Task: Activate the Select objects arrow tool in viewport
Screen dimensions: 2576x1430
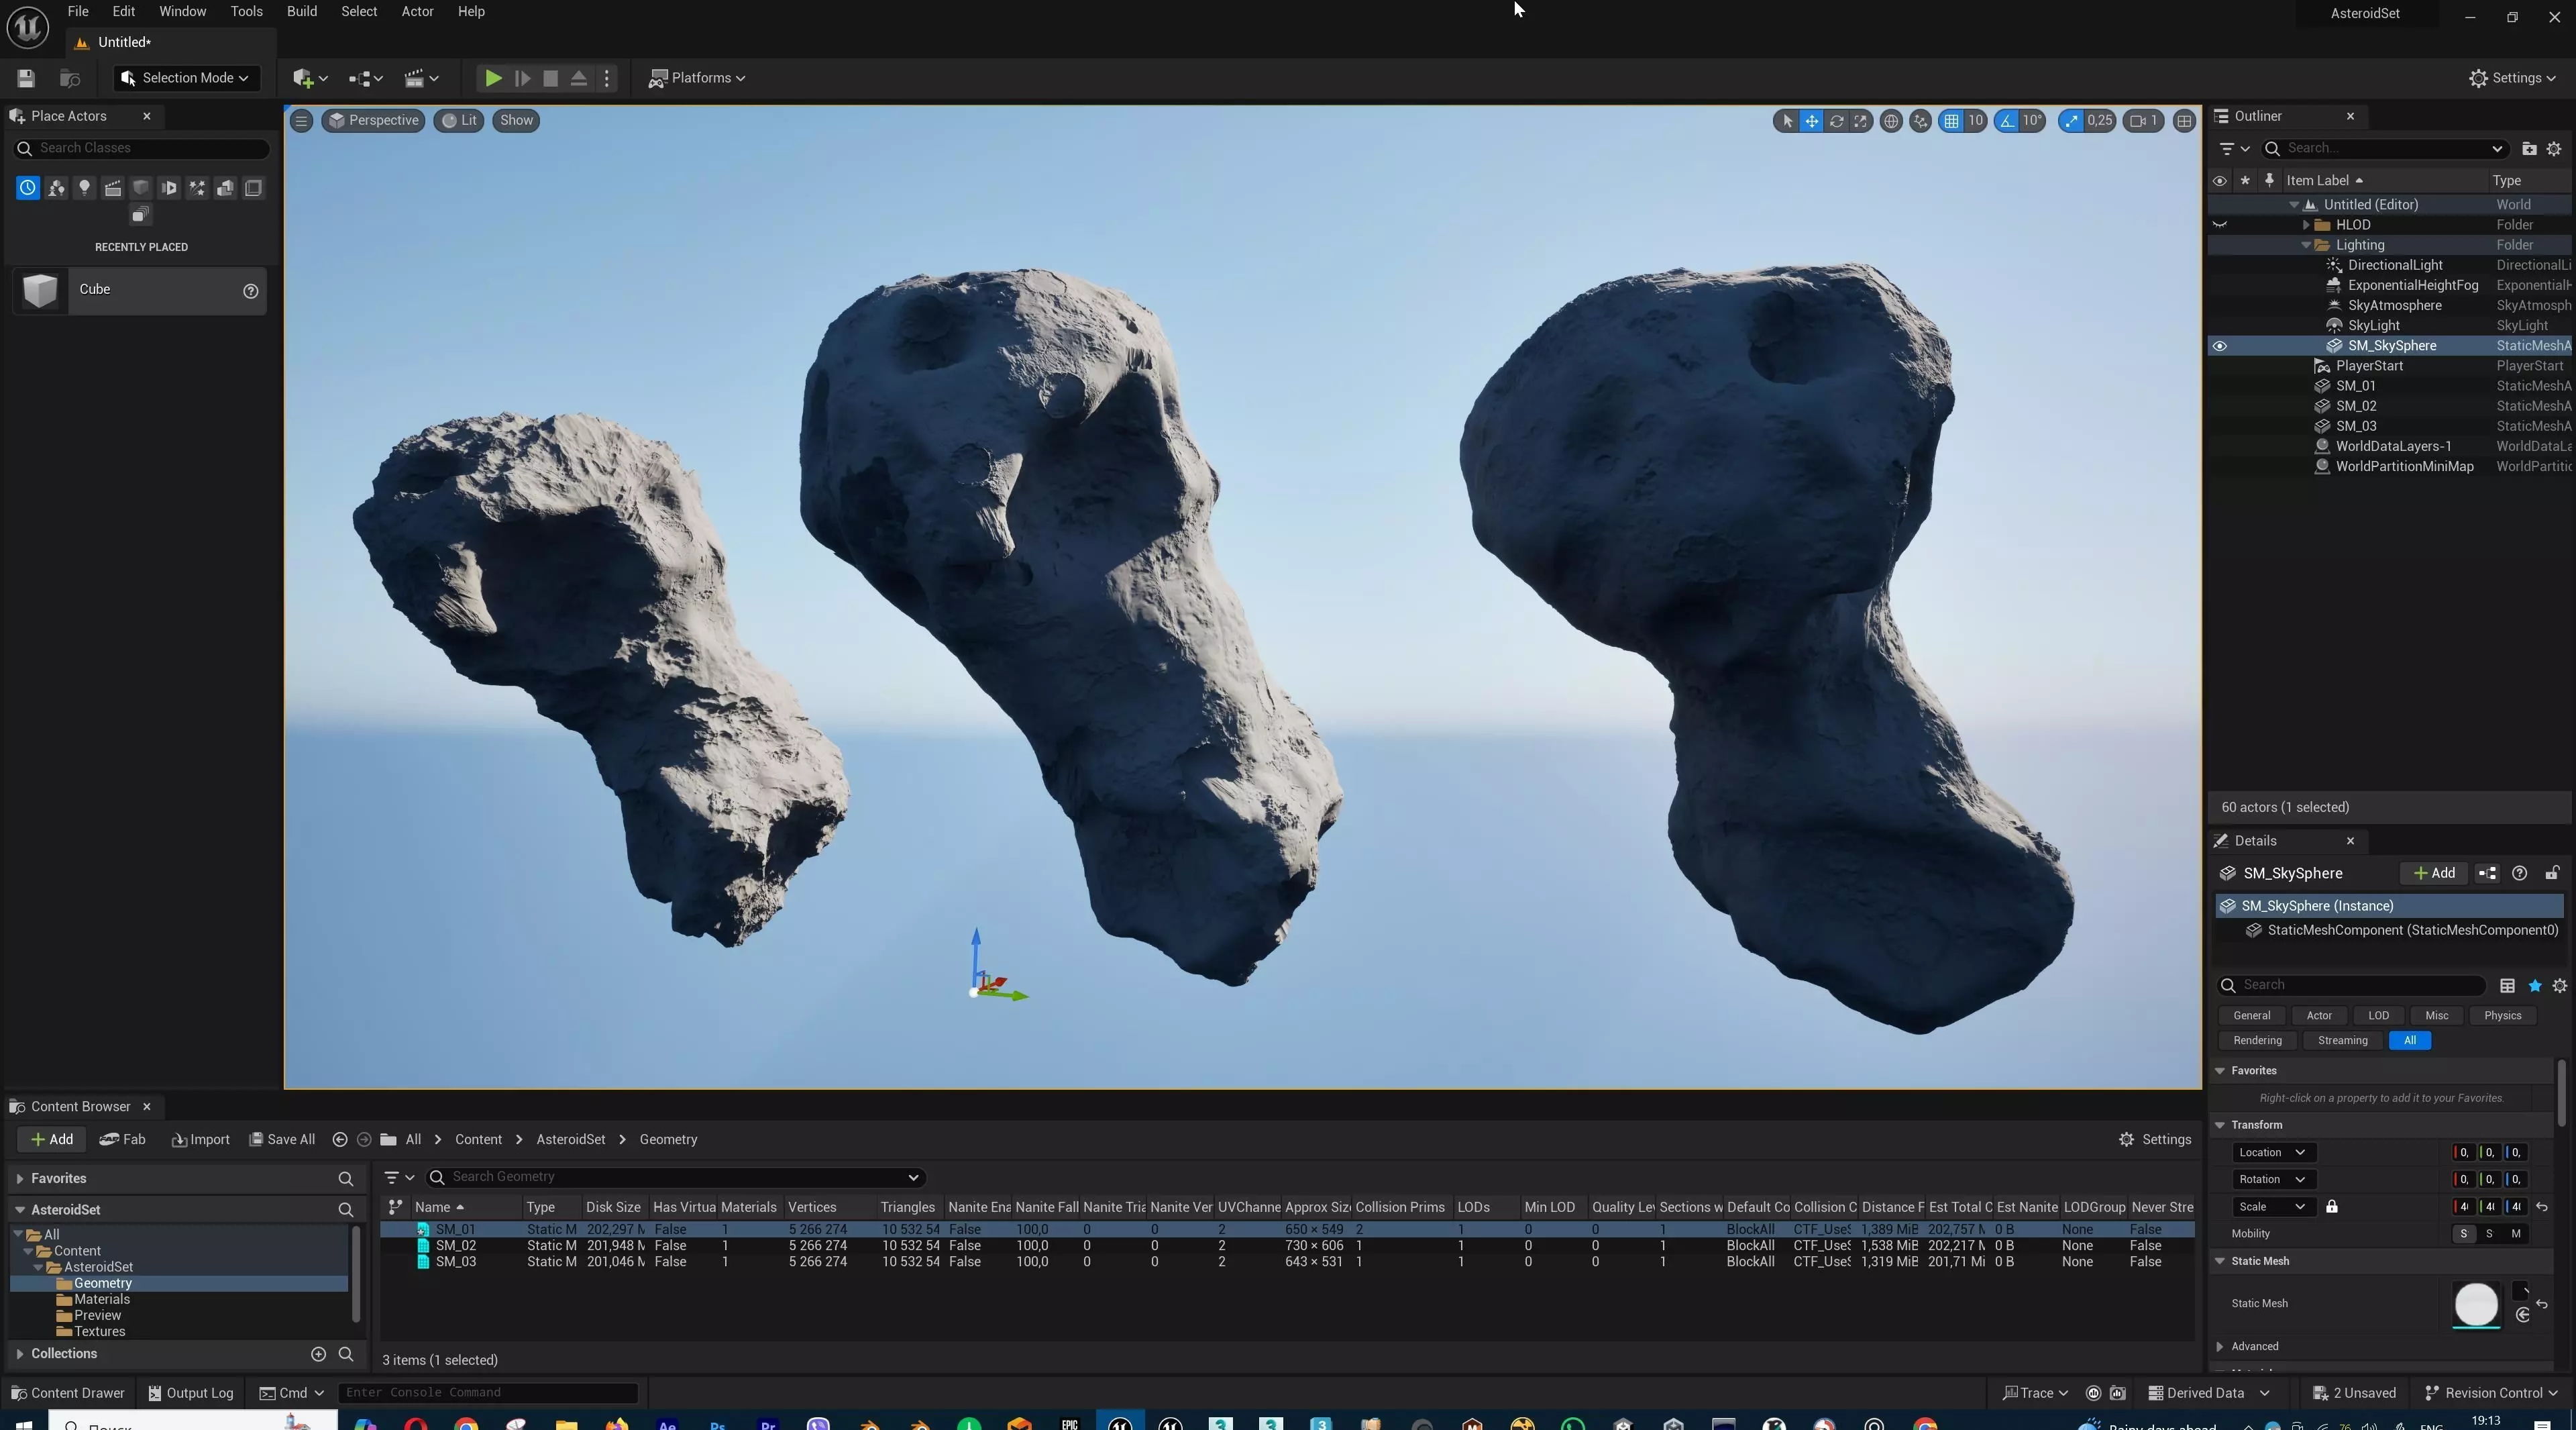Action: click(1787, 121)
